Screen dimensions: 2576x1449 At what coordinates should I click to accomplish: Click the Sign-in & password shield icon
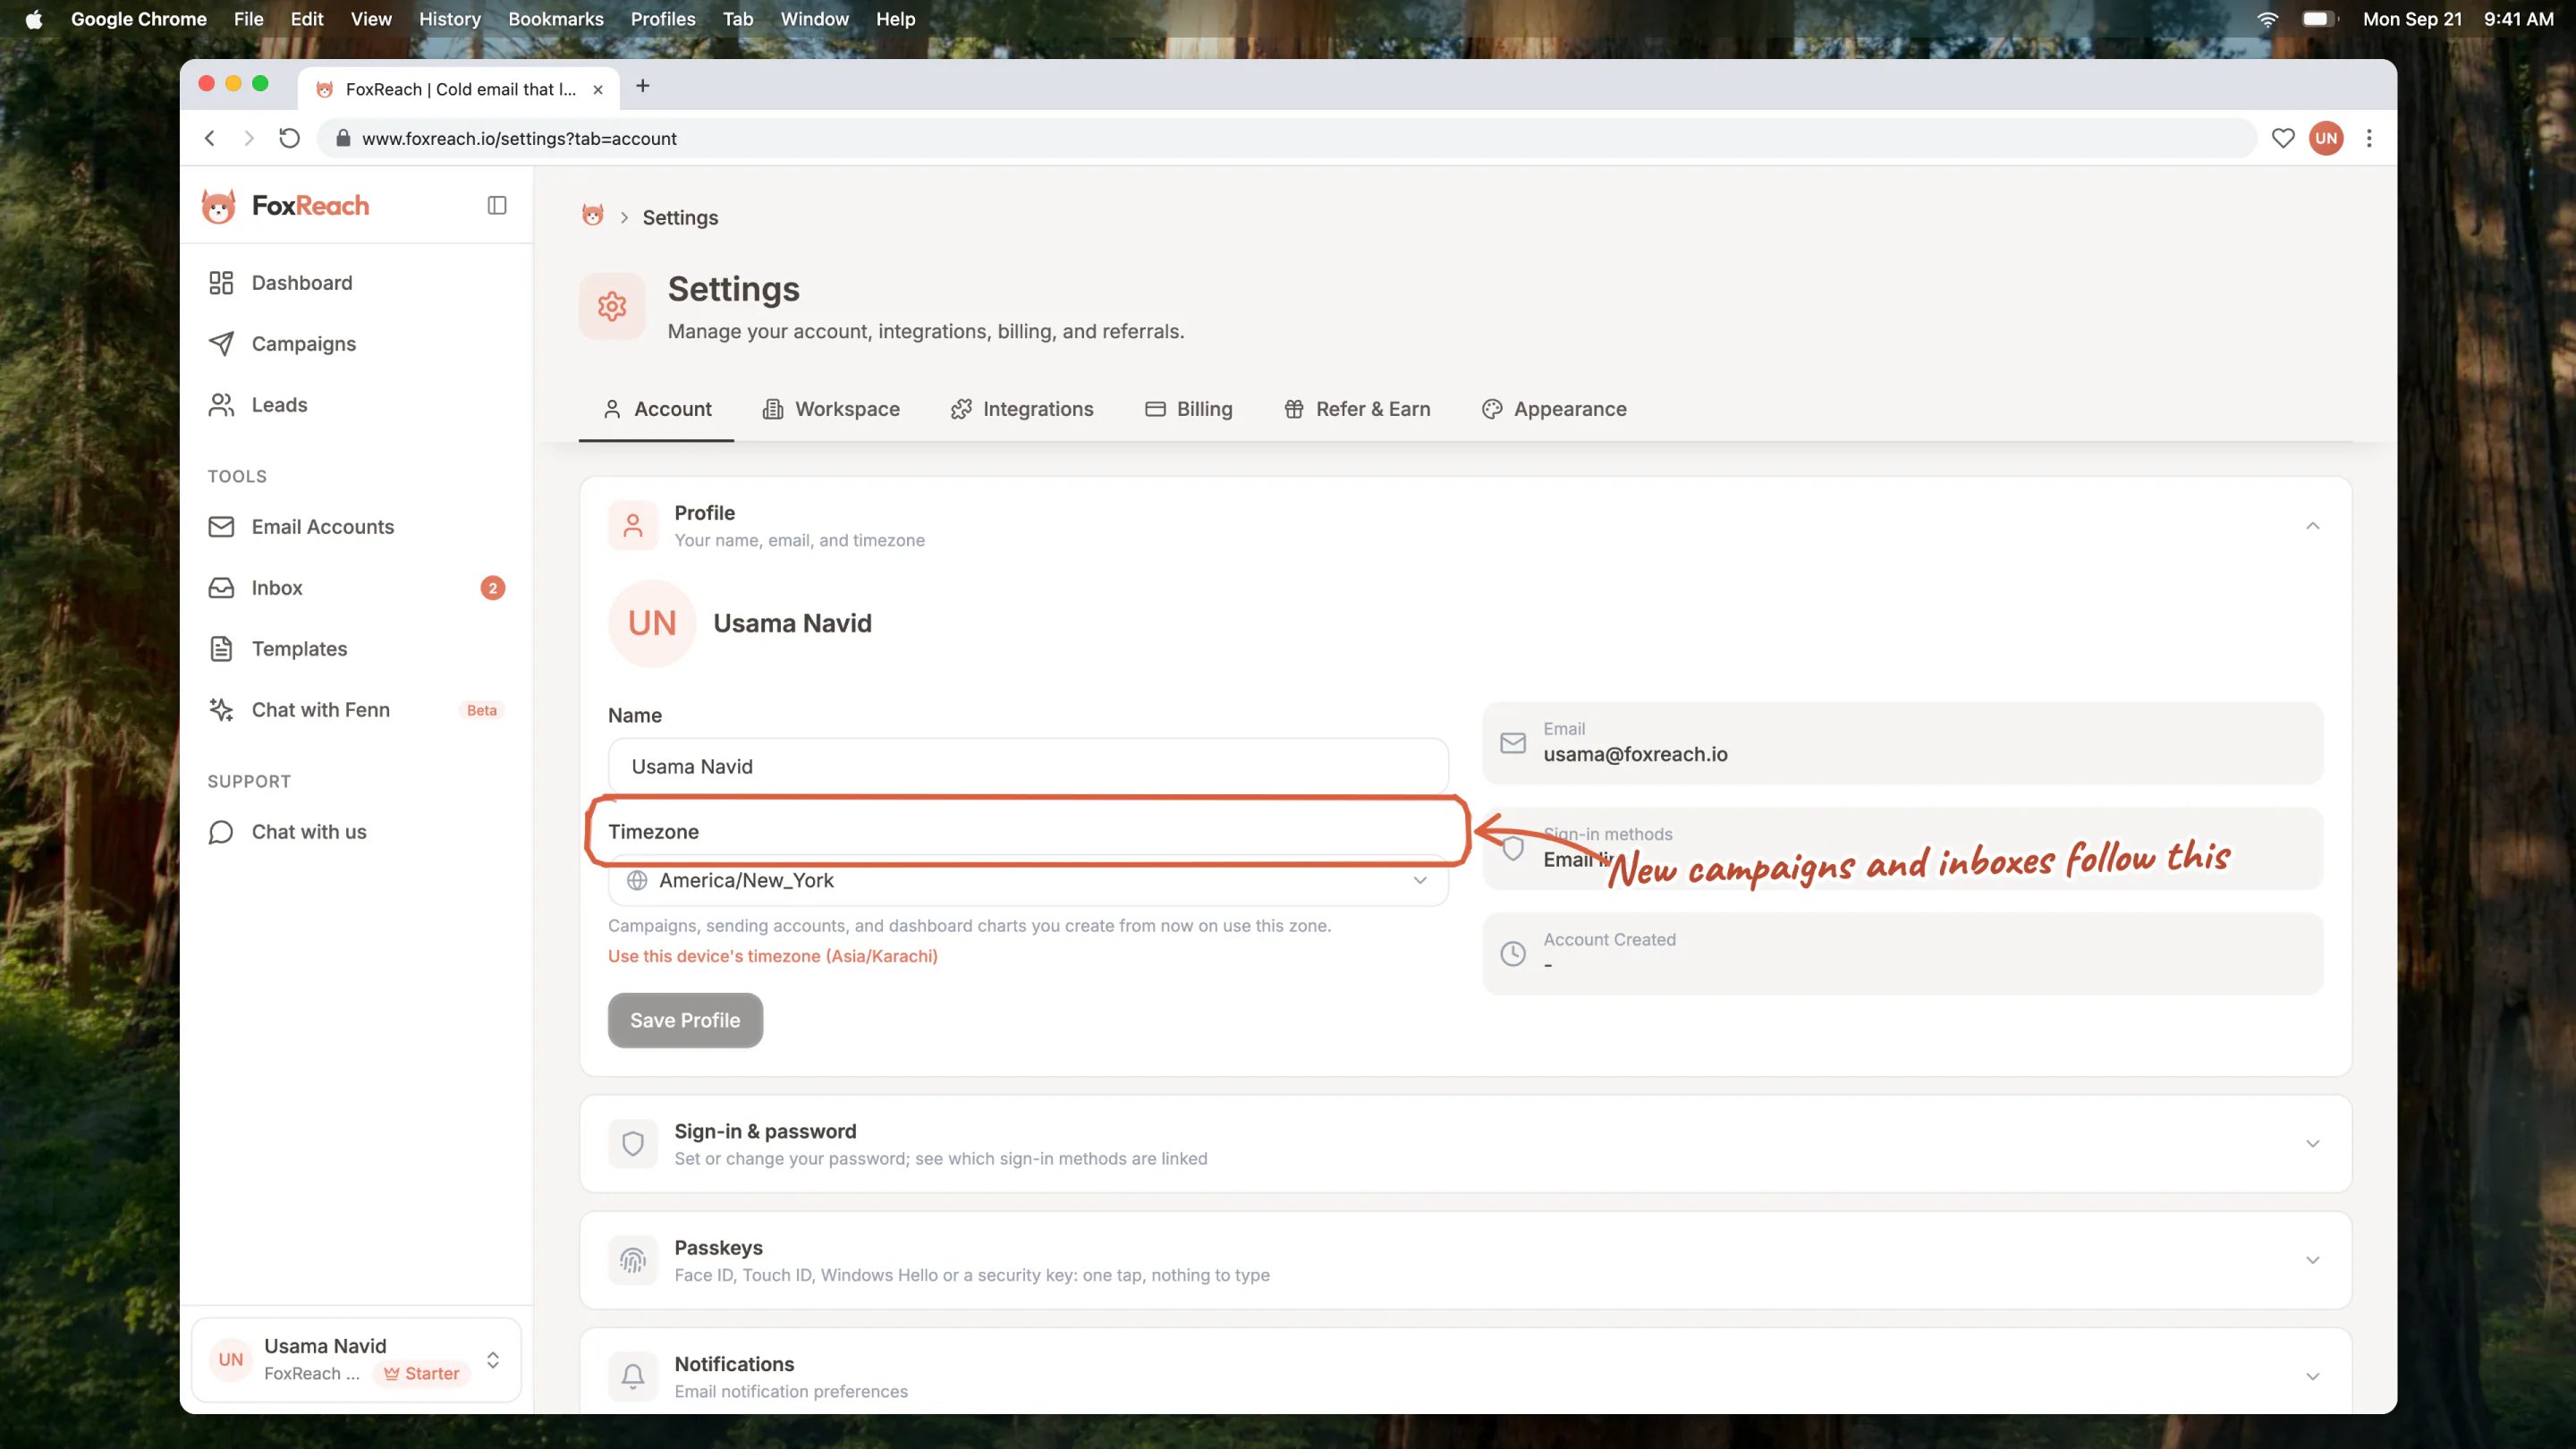(633, 1144)
